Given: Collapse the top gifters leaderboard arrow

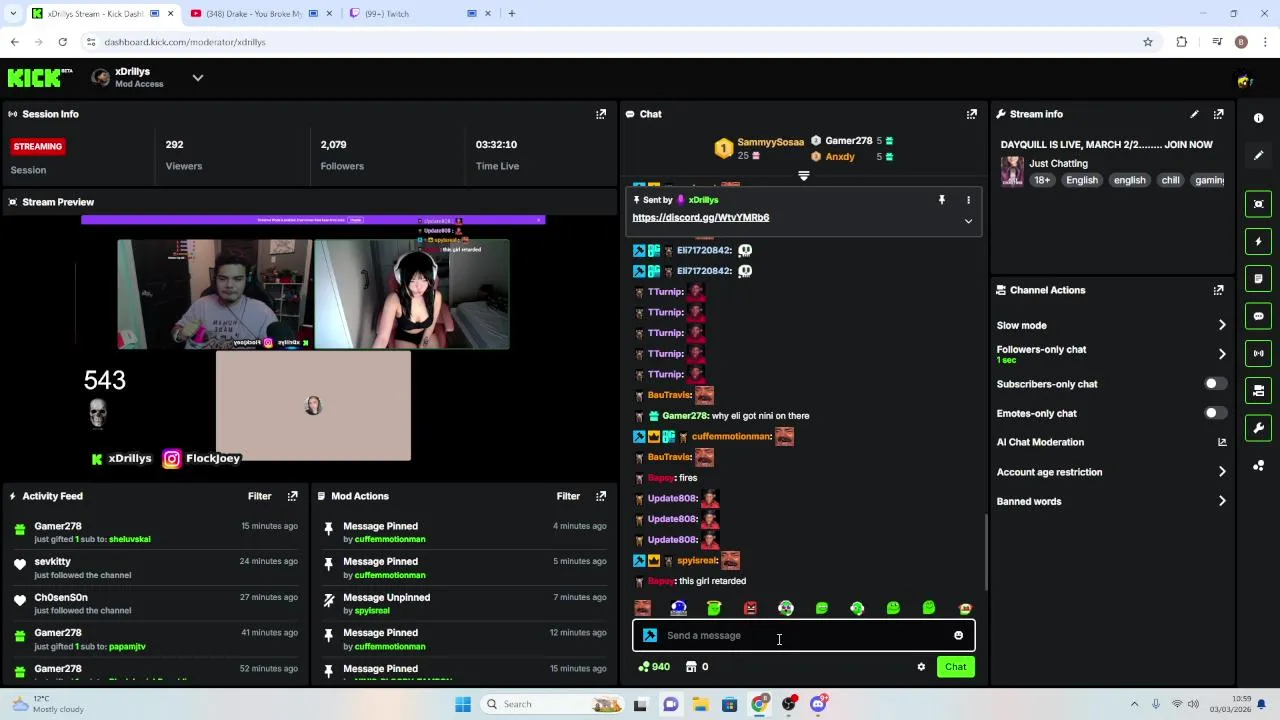Looking at the screenshot, I should click(x=803, y=176).
